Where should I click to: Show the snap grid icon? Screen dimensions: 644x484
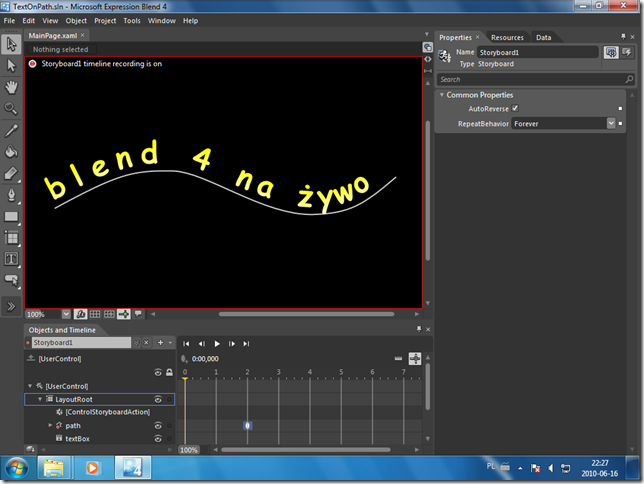(x=95, y=314)
